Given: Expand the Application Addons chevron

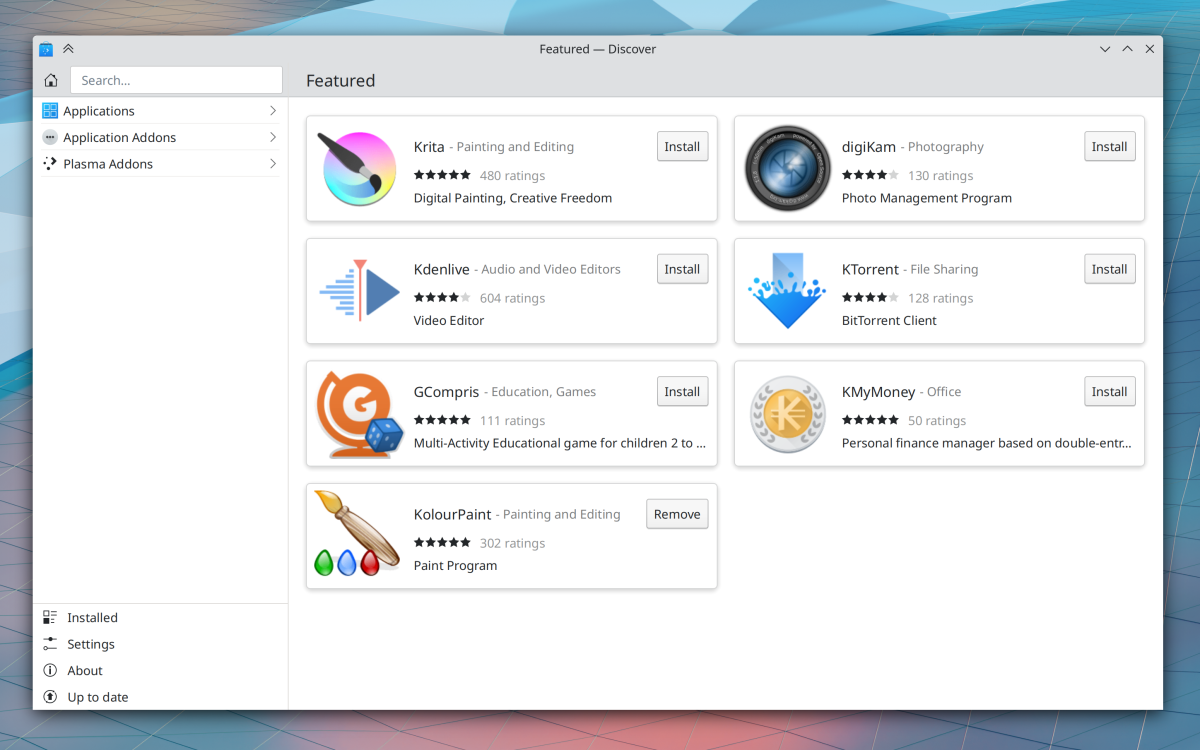Looking at the screenshot, I should 273,137.
